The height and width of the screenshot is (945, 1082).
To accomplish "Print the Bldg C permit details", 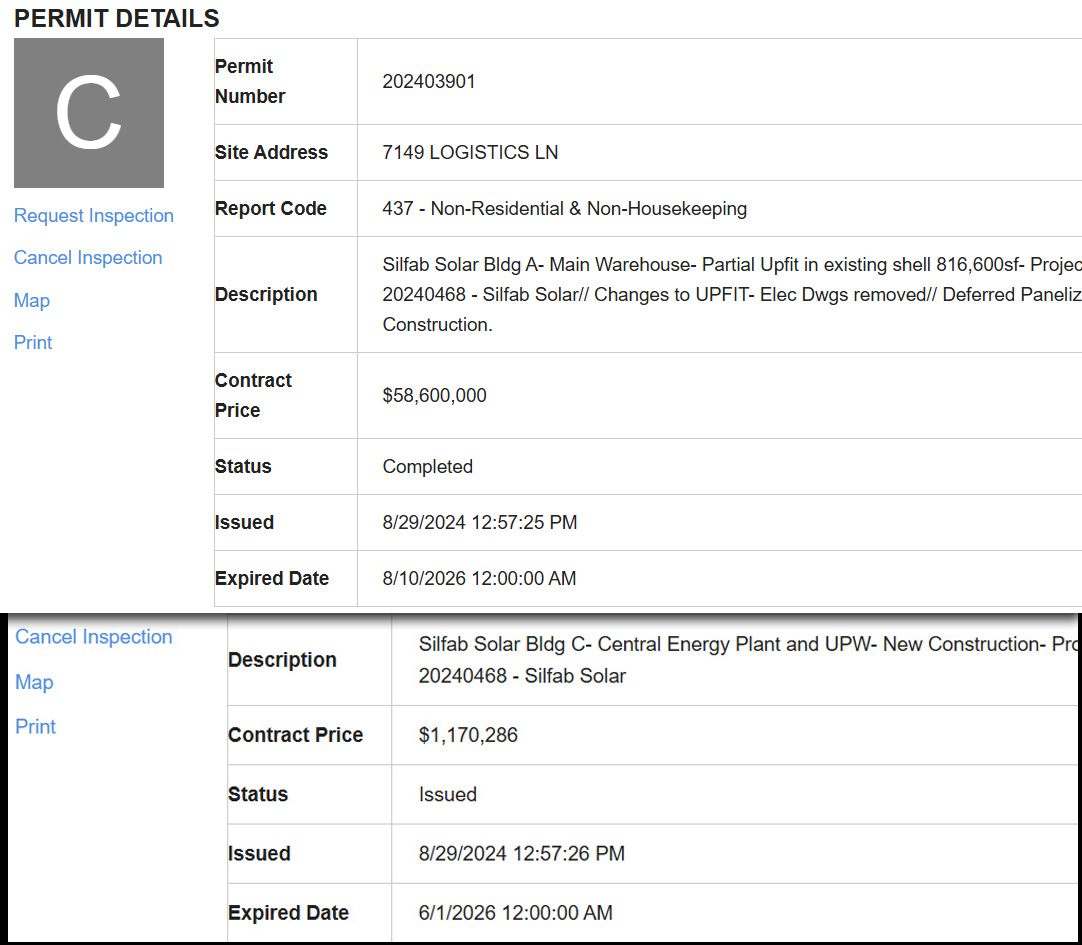I will tap(36, 727).
